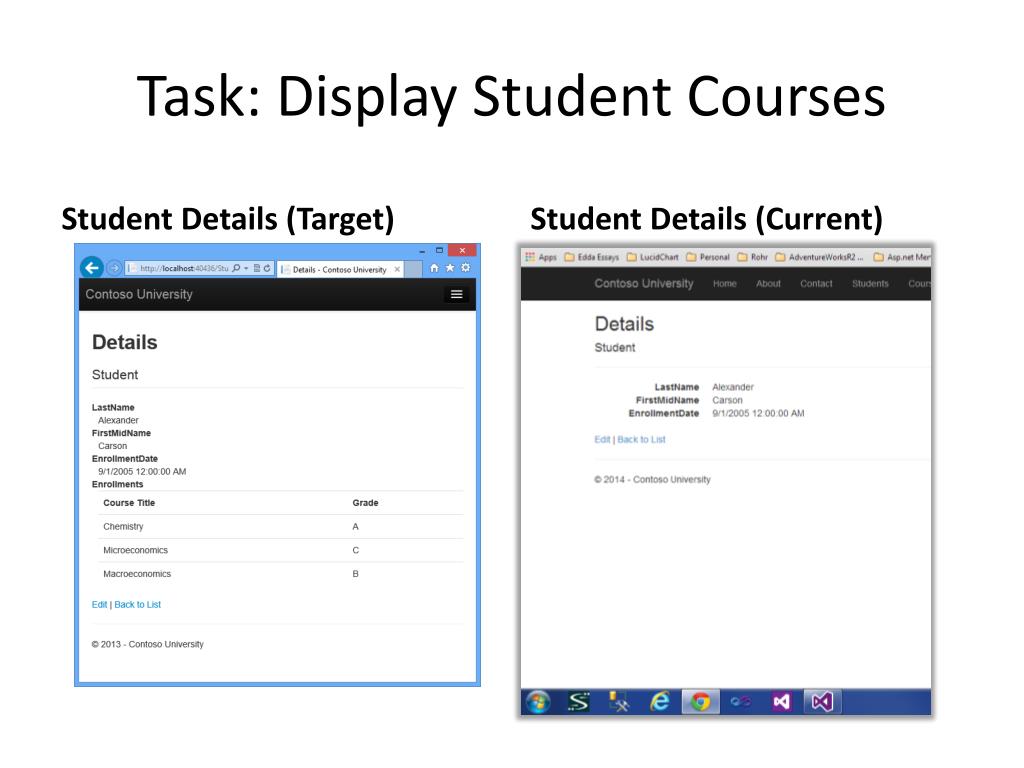This screenshot has height=768, width=1024.
Task: Open the infinity-symbol app in the taskbar
Action: click(x=741, y=702)
